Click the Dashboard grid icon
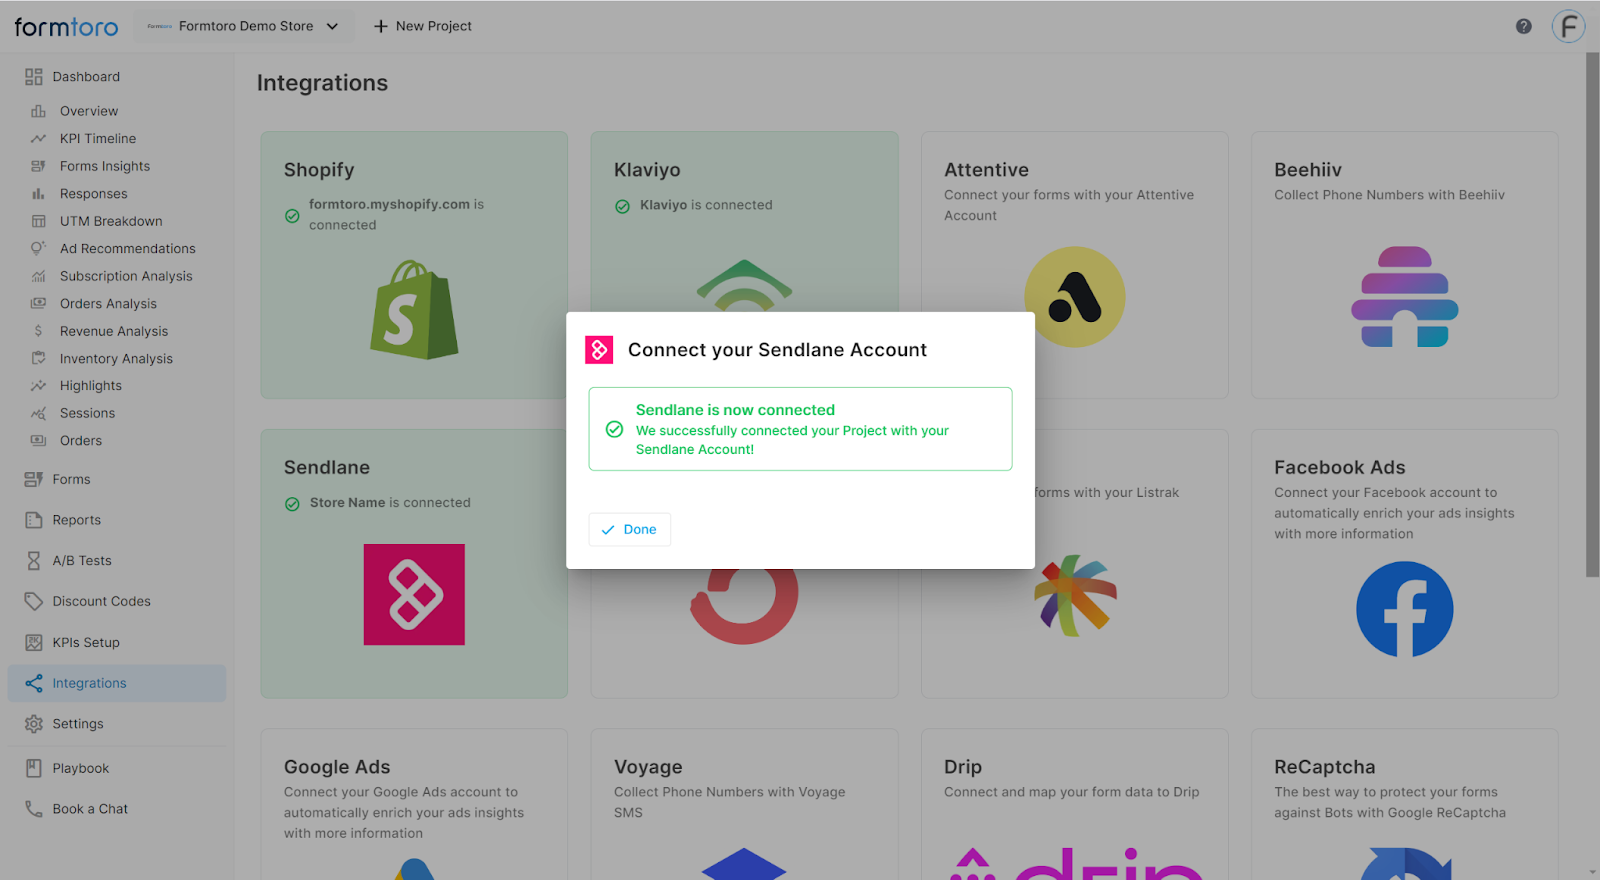 pyautogui.click(x=34, y=77)
